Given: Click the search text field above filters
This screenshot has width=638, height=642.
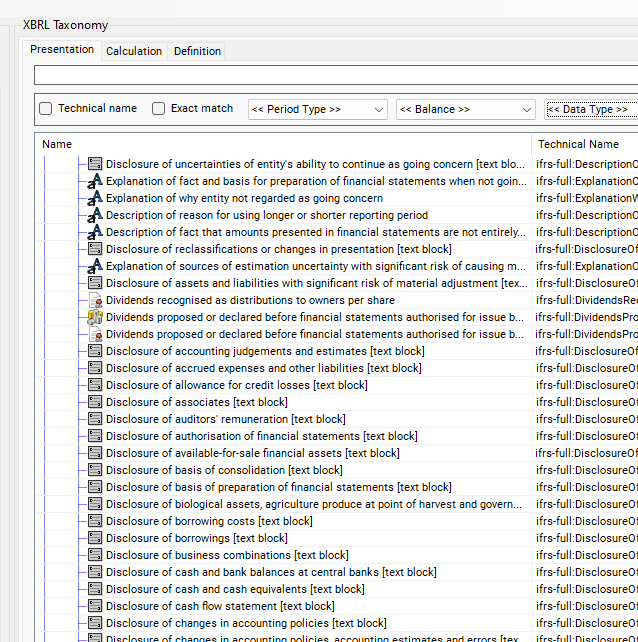Looking at the screenshot, I should tap(335, 75).
